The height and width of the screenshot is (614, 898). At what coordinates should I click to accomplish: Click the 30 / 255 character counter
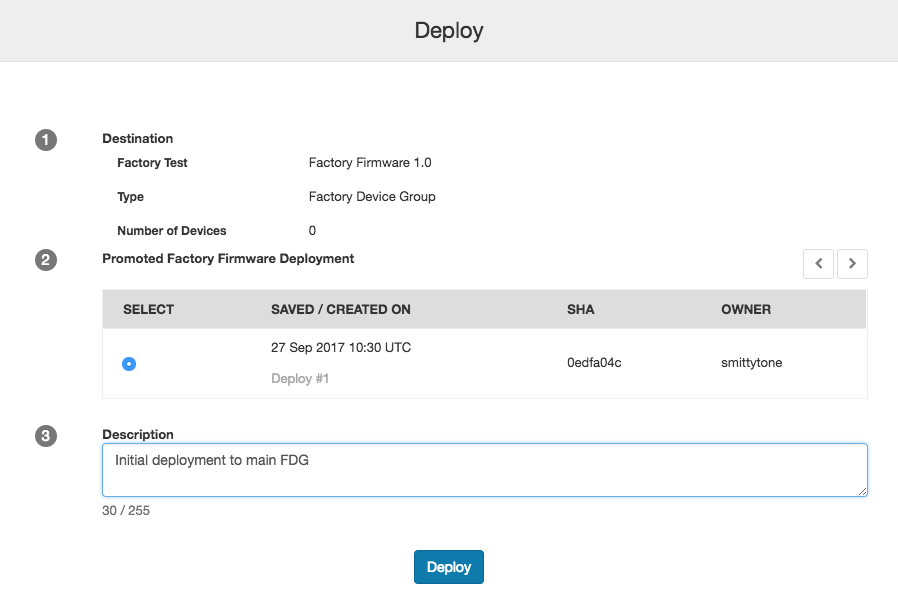(x=125, y=510)
